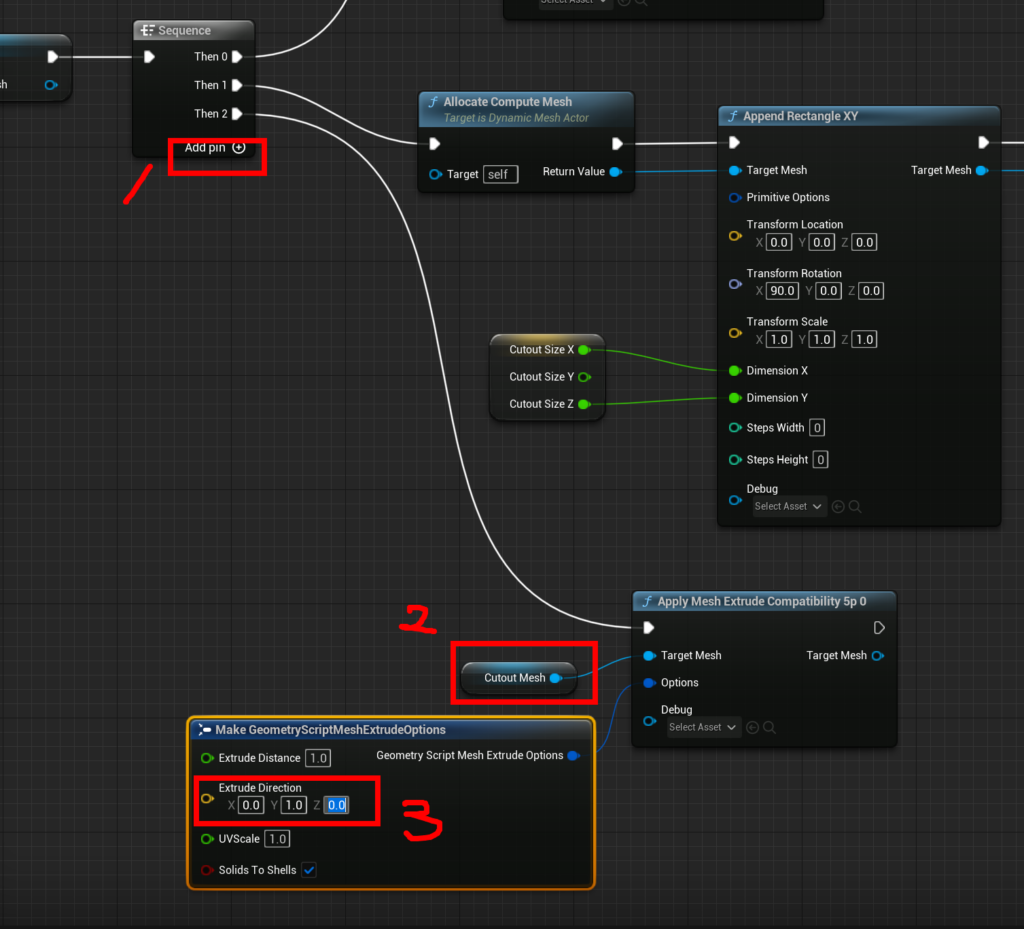Open Select Asset dropdown in Apply Mesh Extrude
This screenshot has height=929, width=1024.
click(703, 727)
